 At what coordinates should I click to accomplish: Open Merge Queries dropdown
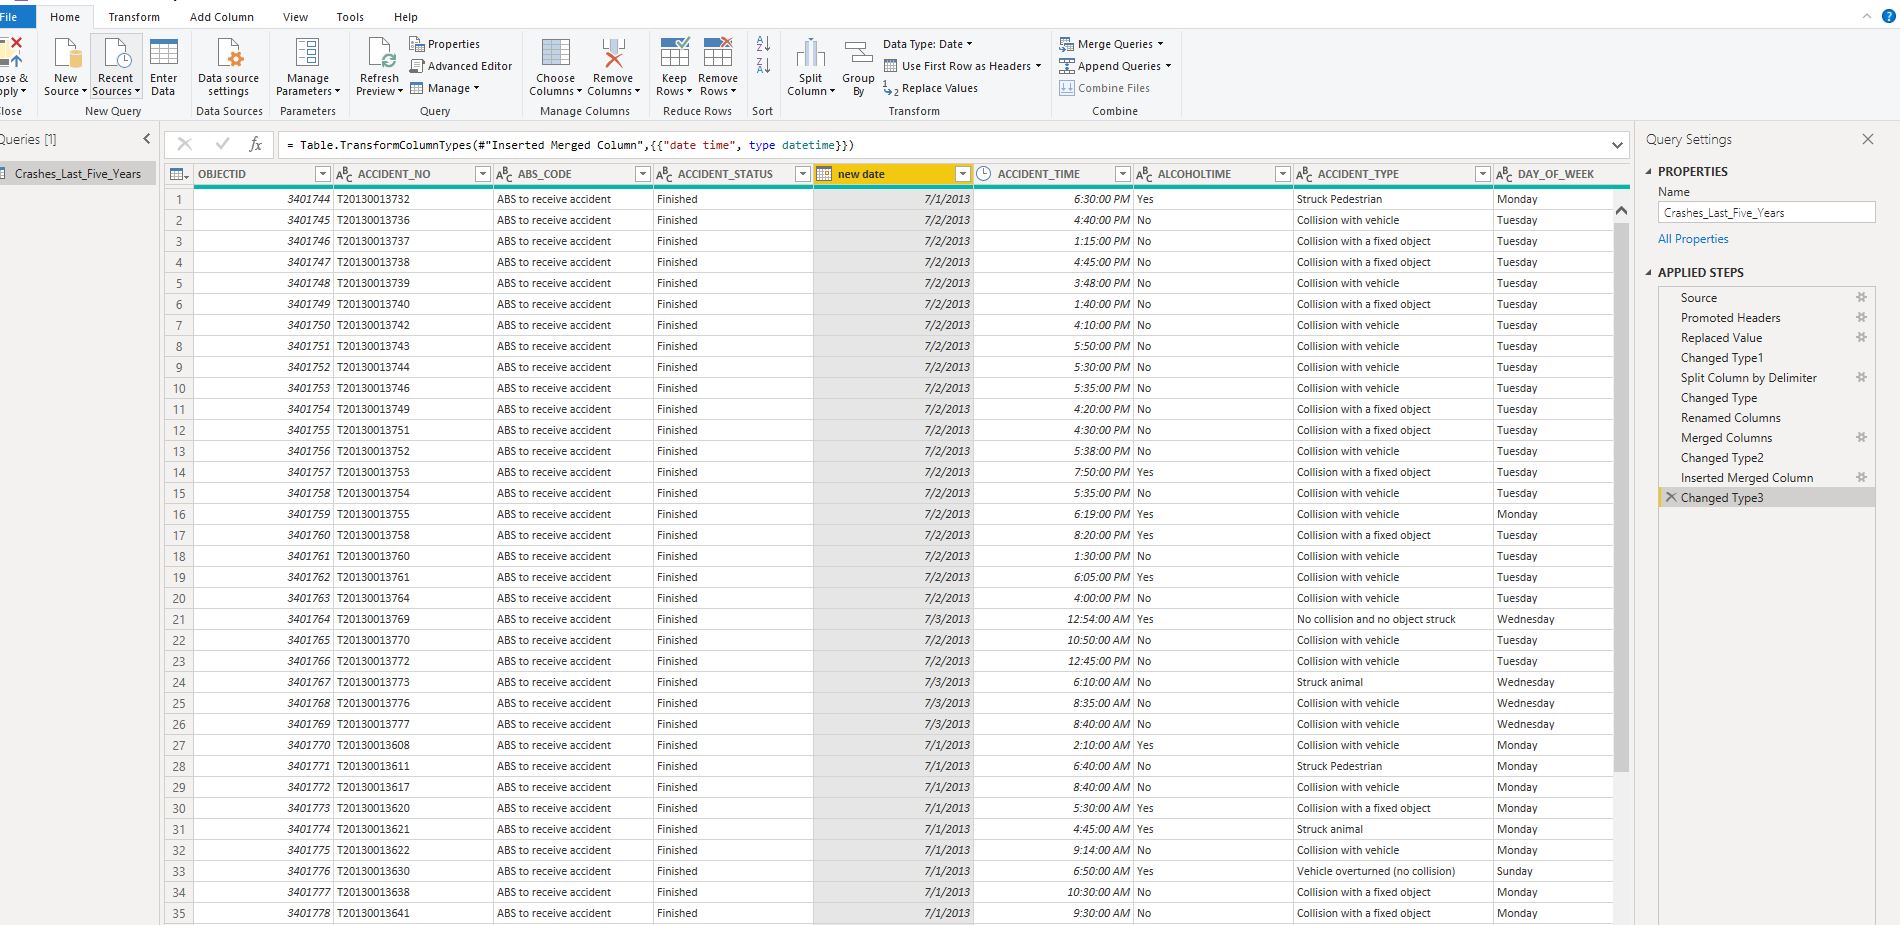click(x=1112, y=44)
